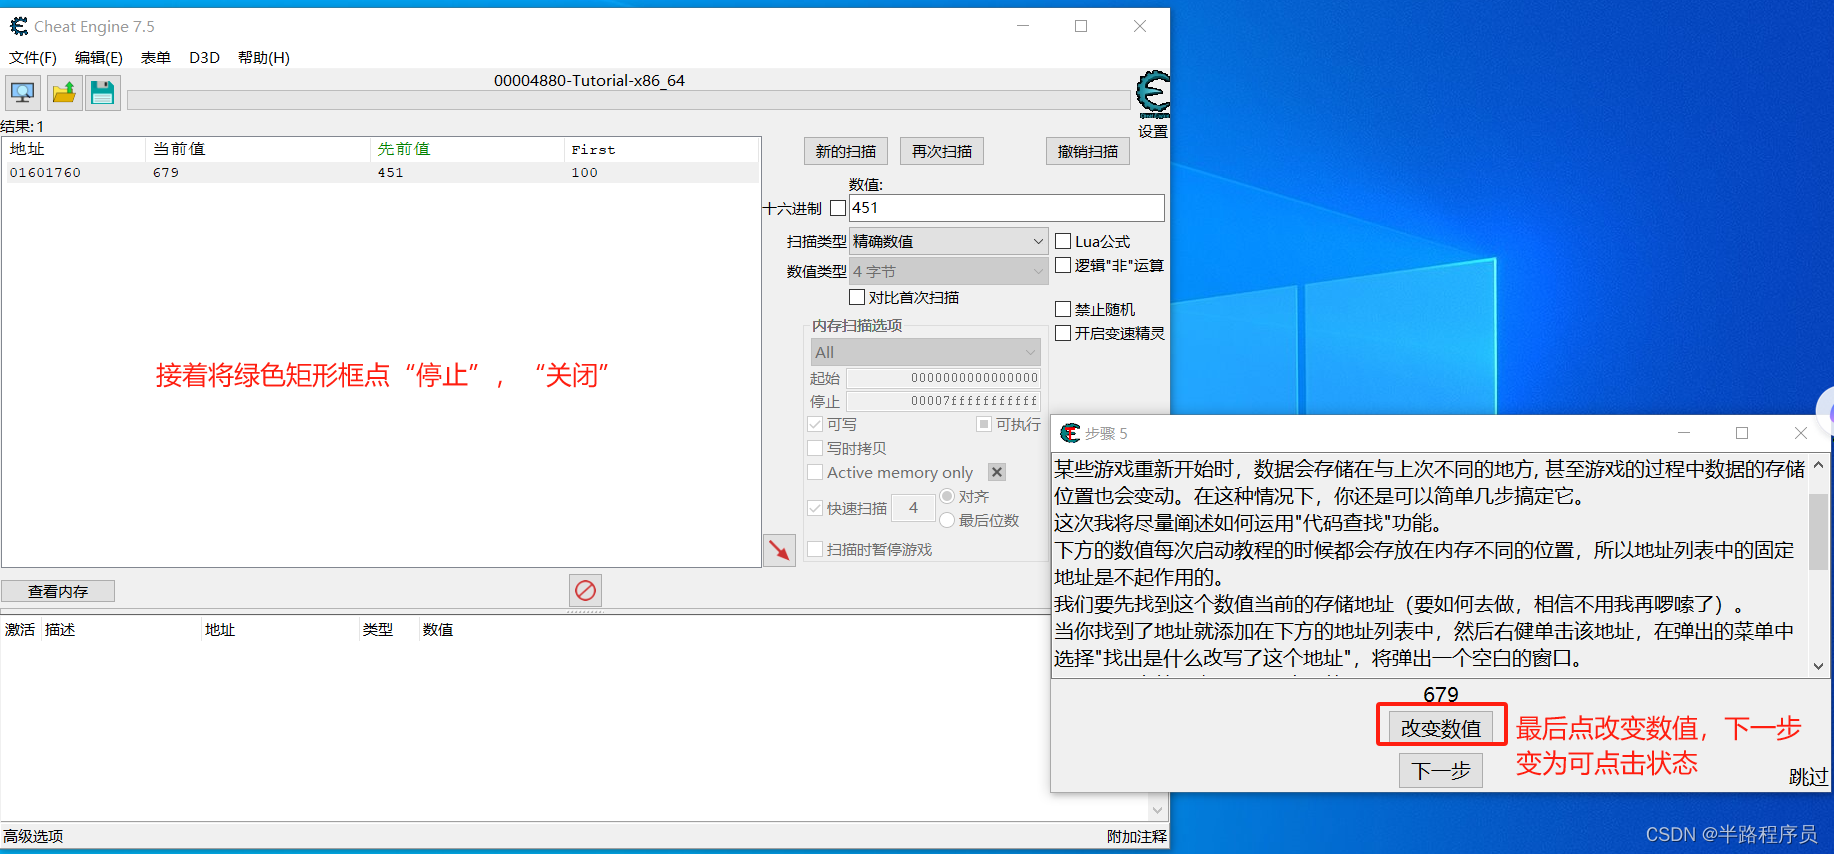Select the result row address 01601760
Image resolution: width=1834 pixels, height=854 pixels.
(45, 173)
